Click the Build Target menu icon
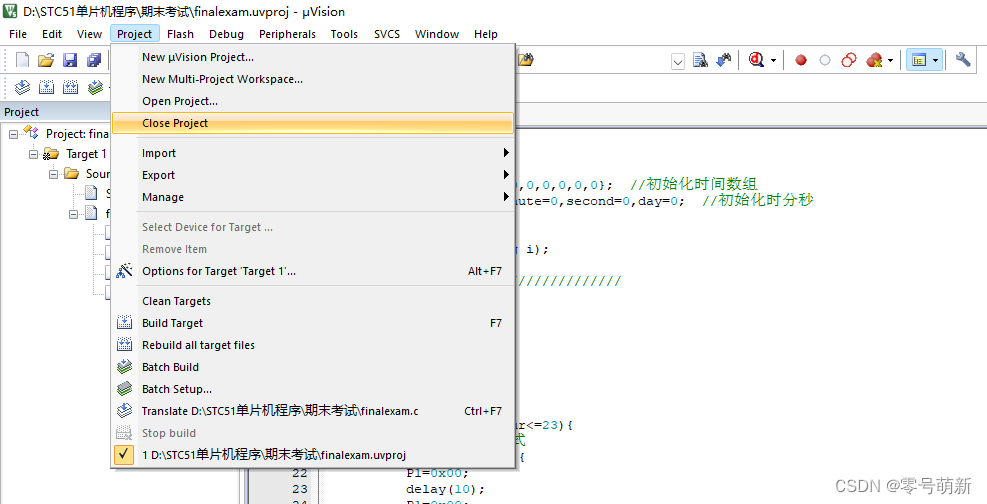This screenshot has height=504, width=987. [125, 323]
